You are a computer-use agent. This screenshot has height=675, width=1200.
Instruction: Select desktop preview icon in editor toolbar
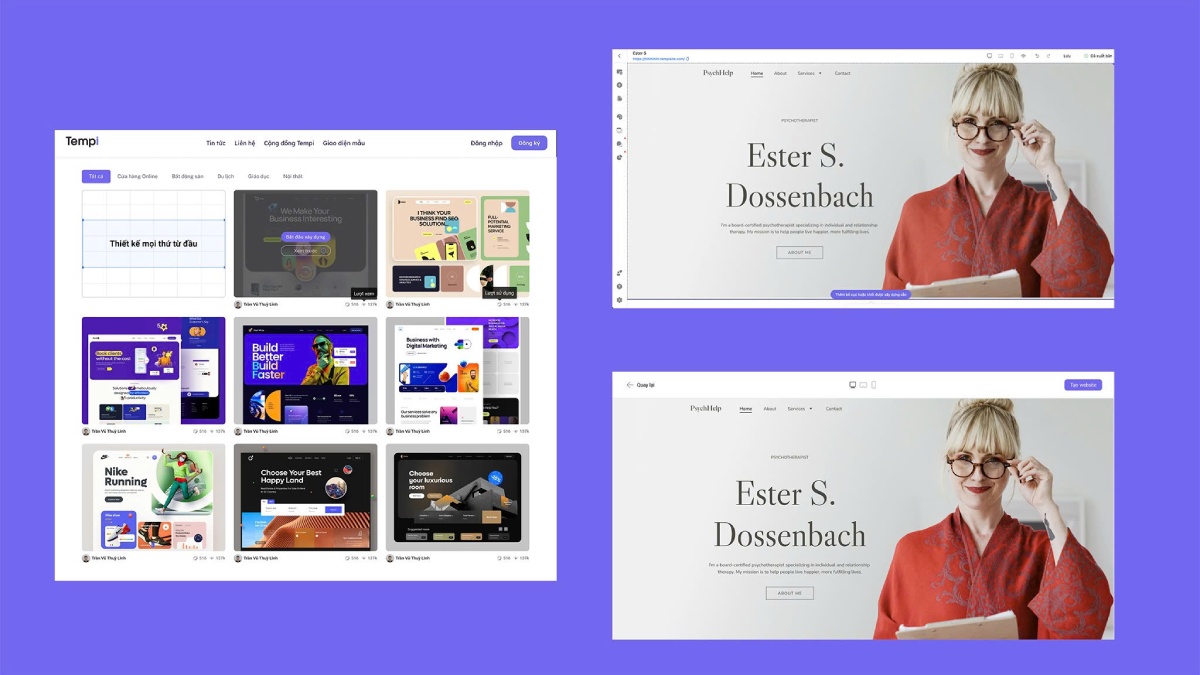click(x=990, y=56)
